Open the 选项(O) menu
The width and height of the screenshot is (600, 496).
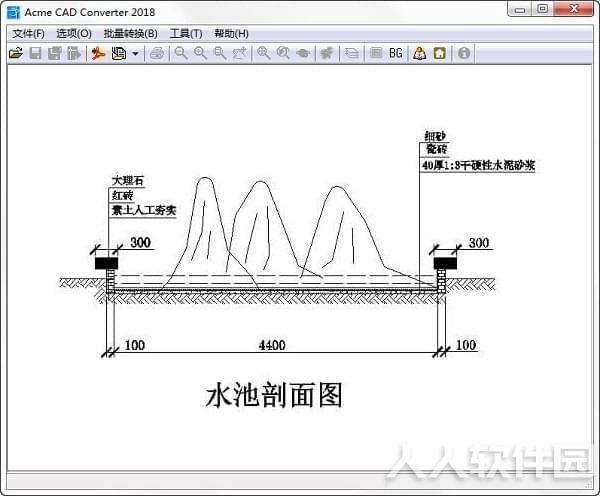pos(74,34)
